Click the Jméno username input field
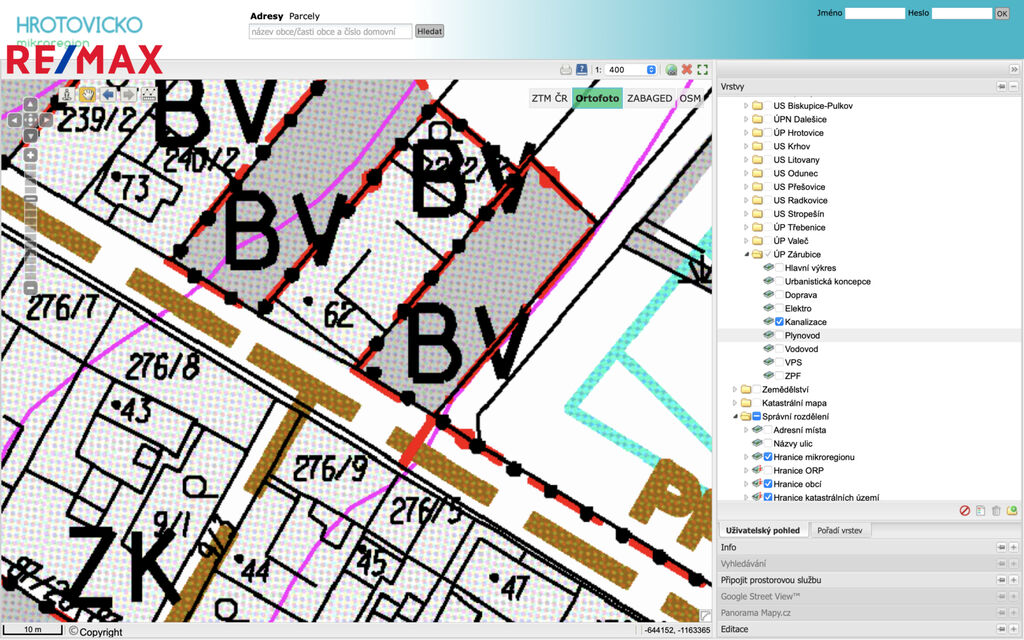The height and width of the screenshot is (640, 1024). (874, 14)
